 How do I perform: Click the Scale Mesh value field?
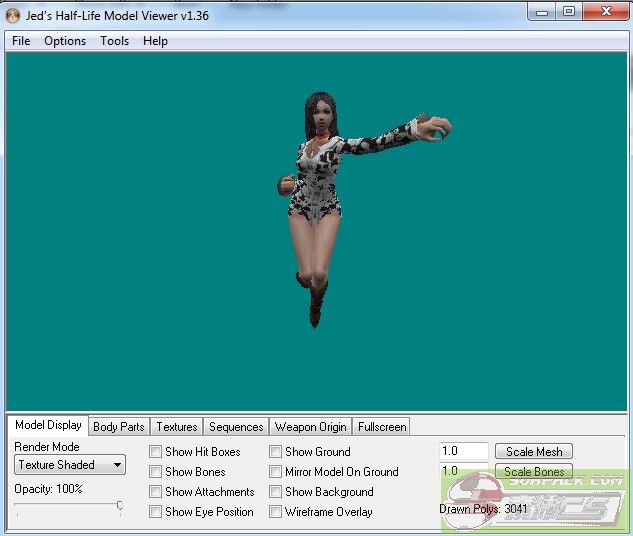tap(464, 451)
